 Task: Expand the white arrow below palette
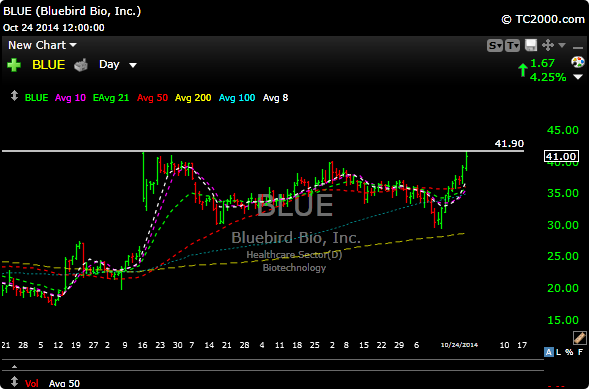pyautogui.click(x=578, y=77)
